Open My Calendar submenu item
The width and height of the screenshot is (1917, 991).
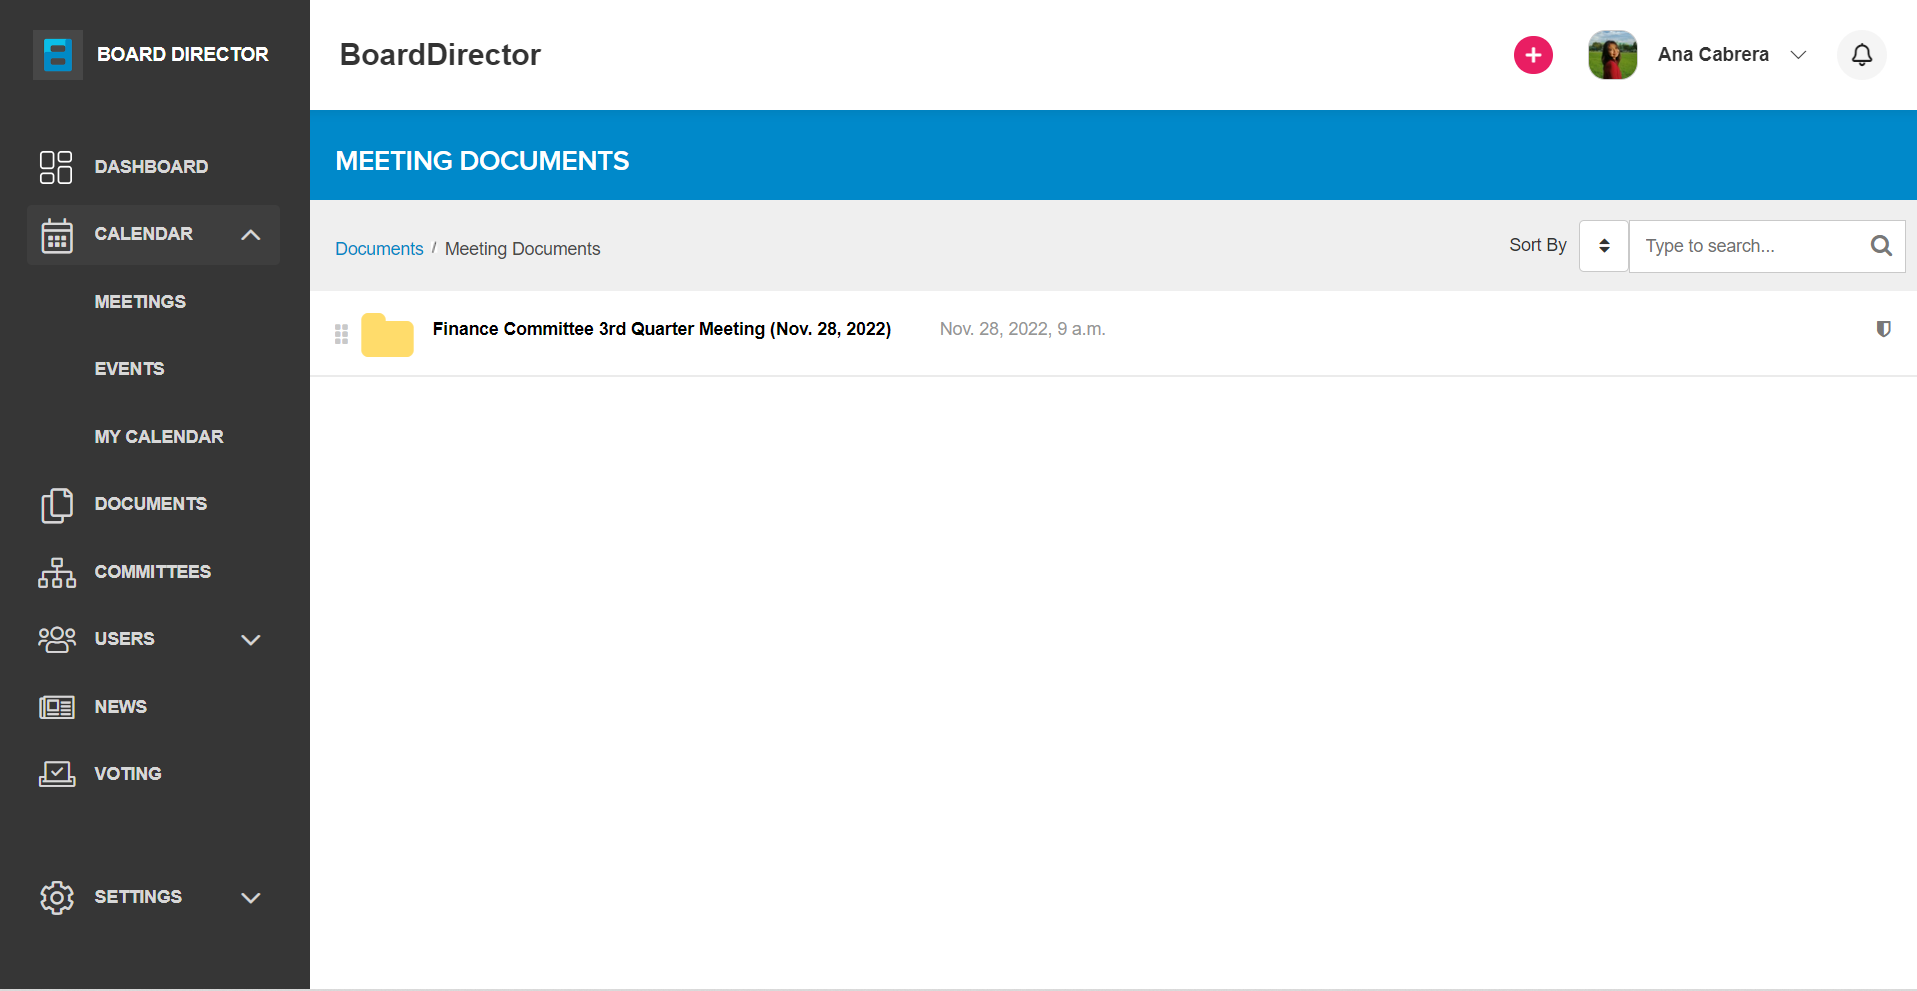tap(159, 437)
